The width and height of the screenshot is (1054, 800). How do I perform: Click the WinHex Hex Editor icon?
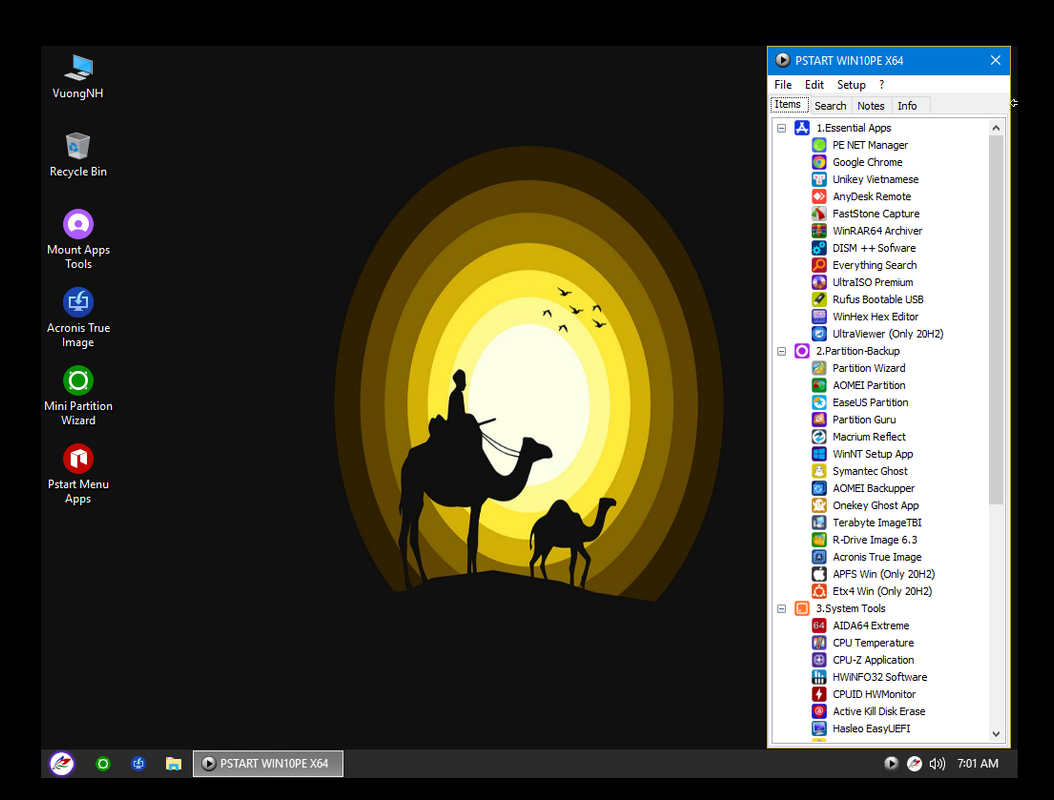click(x=819, y=317)
